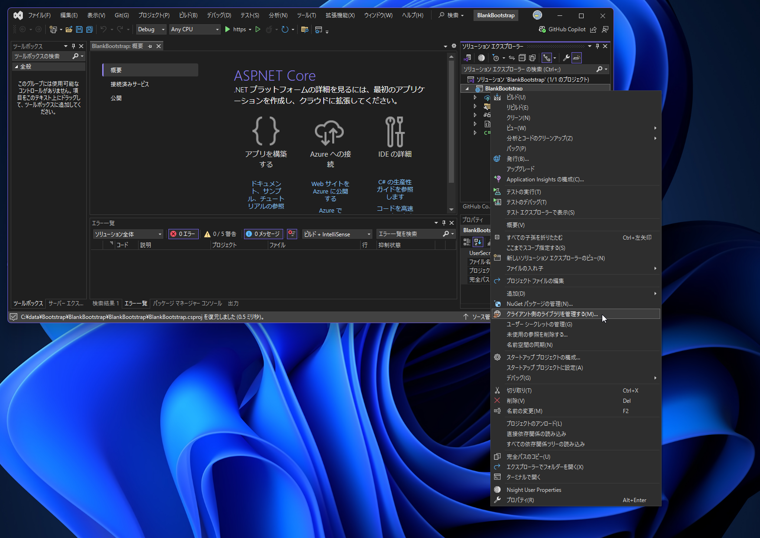
Task: Click Solution Explorer show all files icon
Action: click(532, 58)
